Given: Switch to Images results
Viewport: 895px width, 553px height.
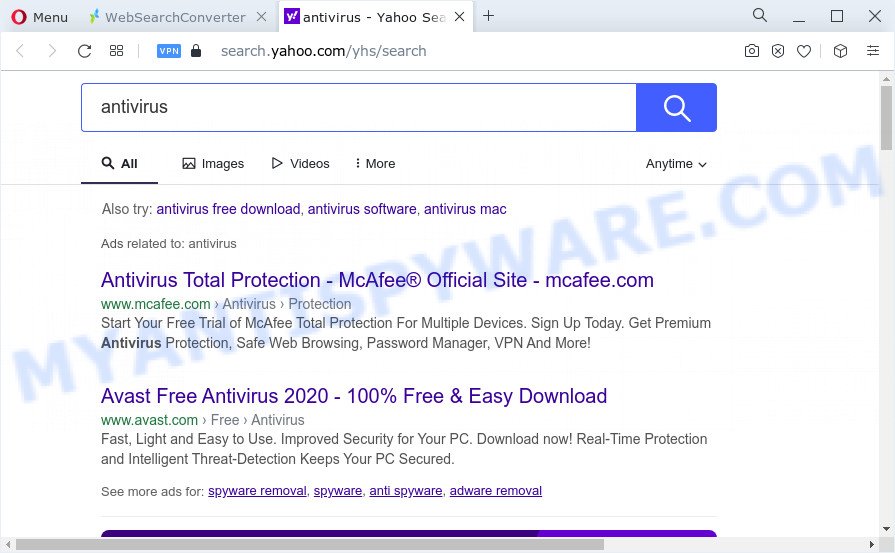Looking at the screenshot, I should click(213, 164).
